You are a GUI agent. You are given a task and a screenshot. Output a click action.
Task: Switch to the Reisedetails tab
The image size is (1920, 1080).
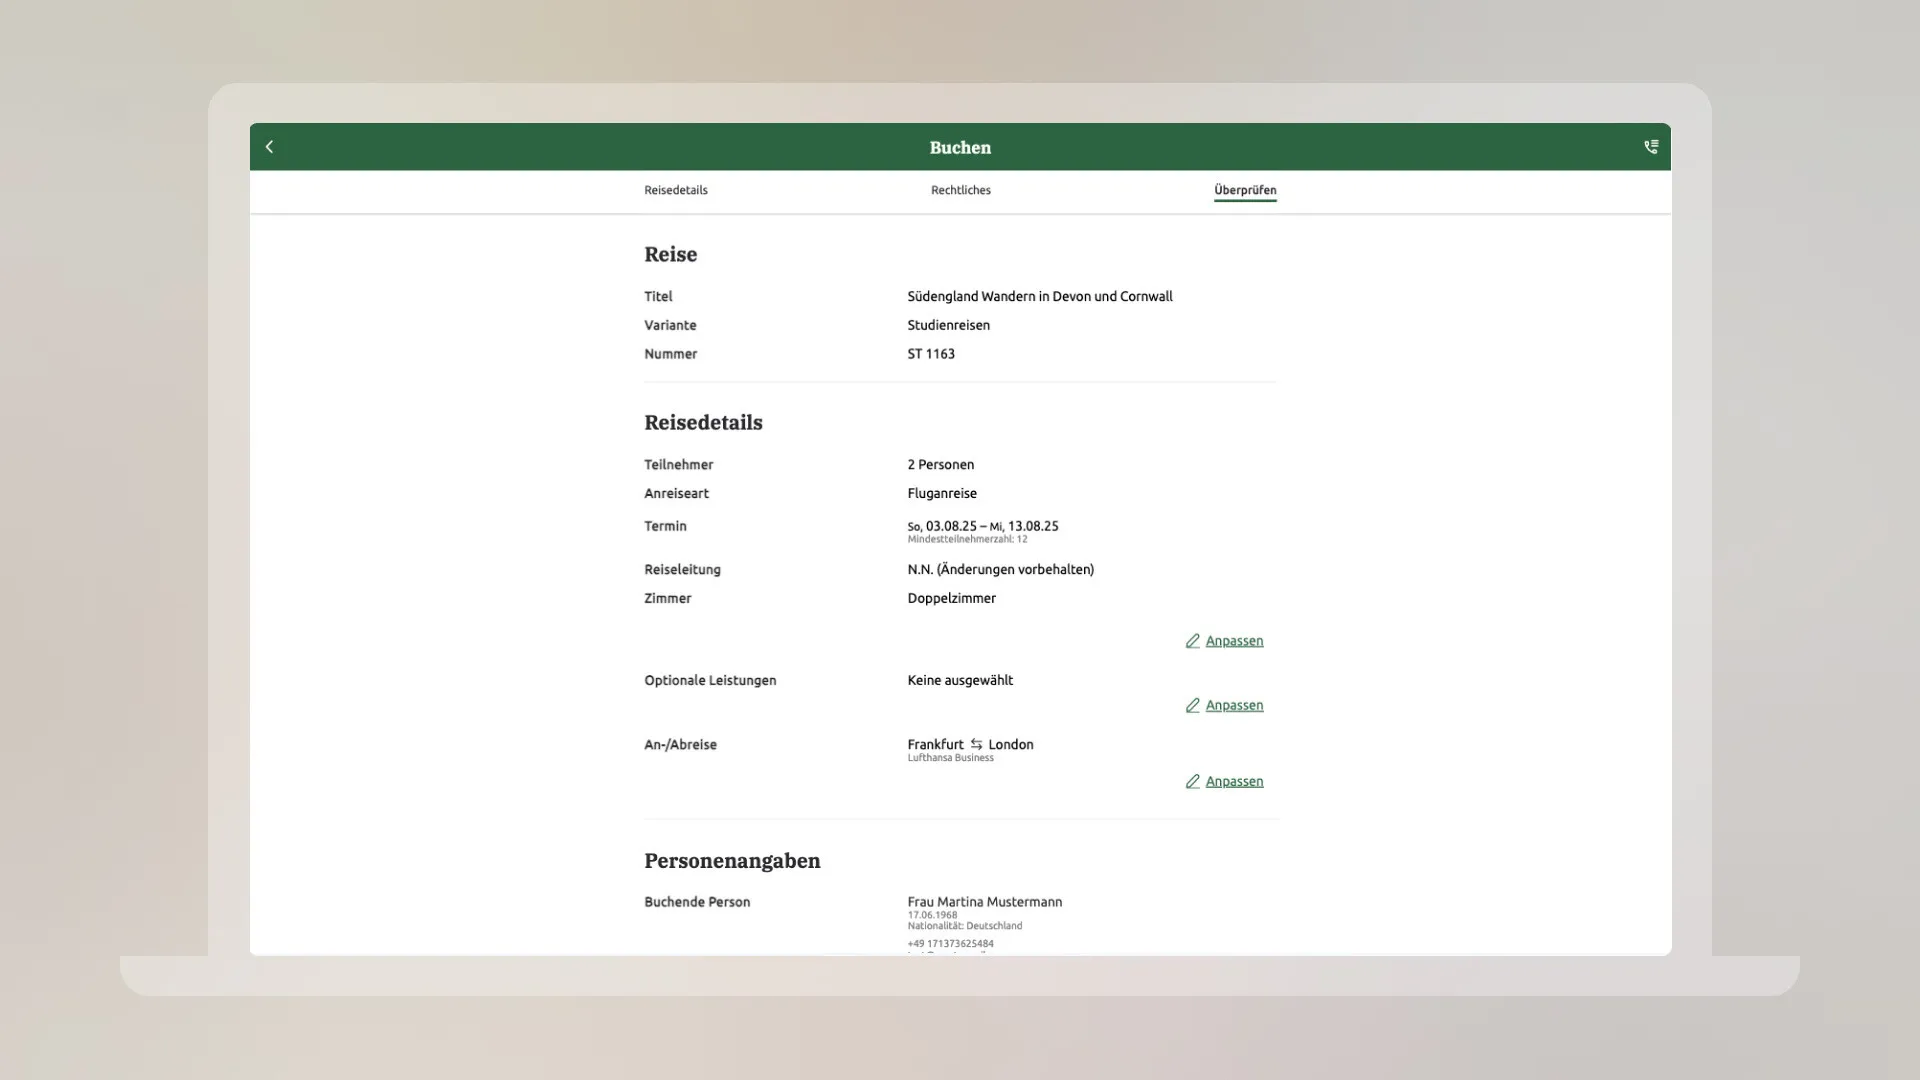pos(676,190)
